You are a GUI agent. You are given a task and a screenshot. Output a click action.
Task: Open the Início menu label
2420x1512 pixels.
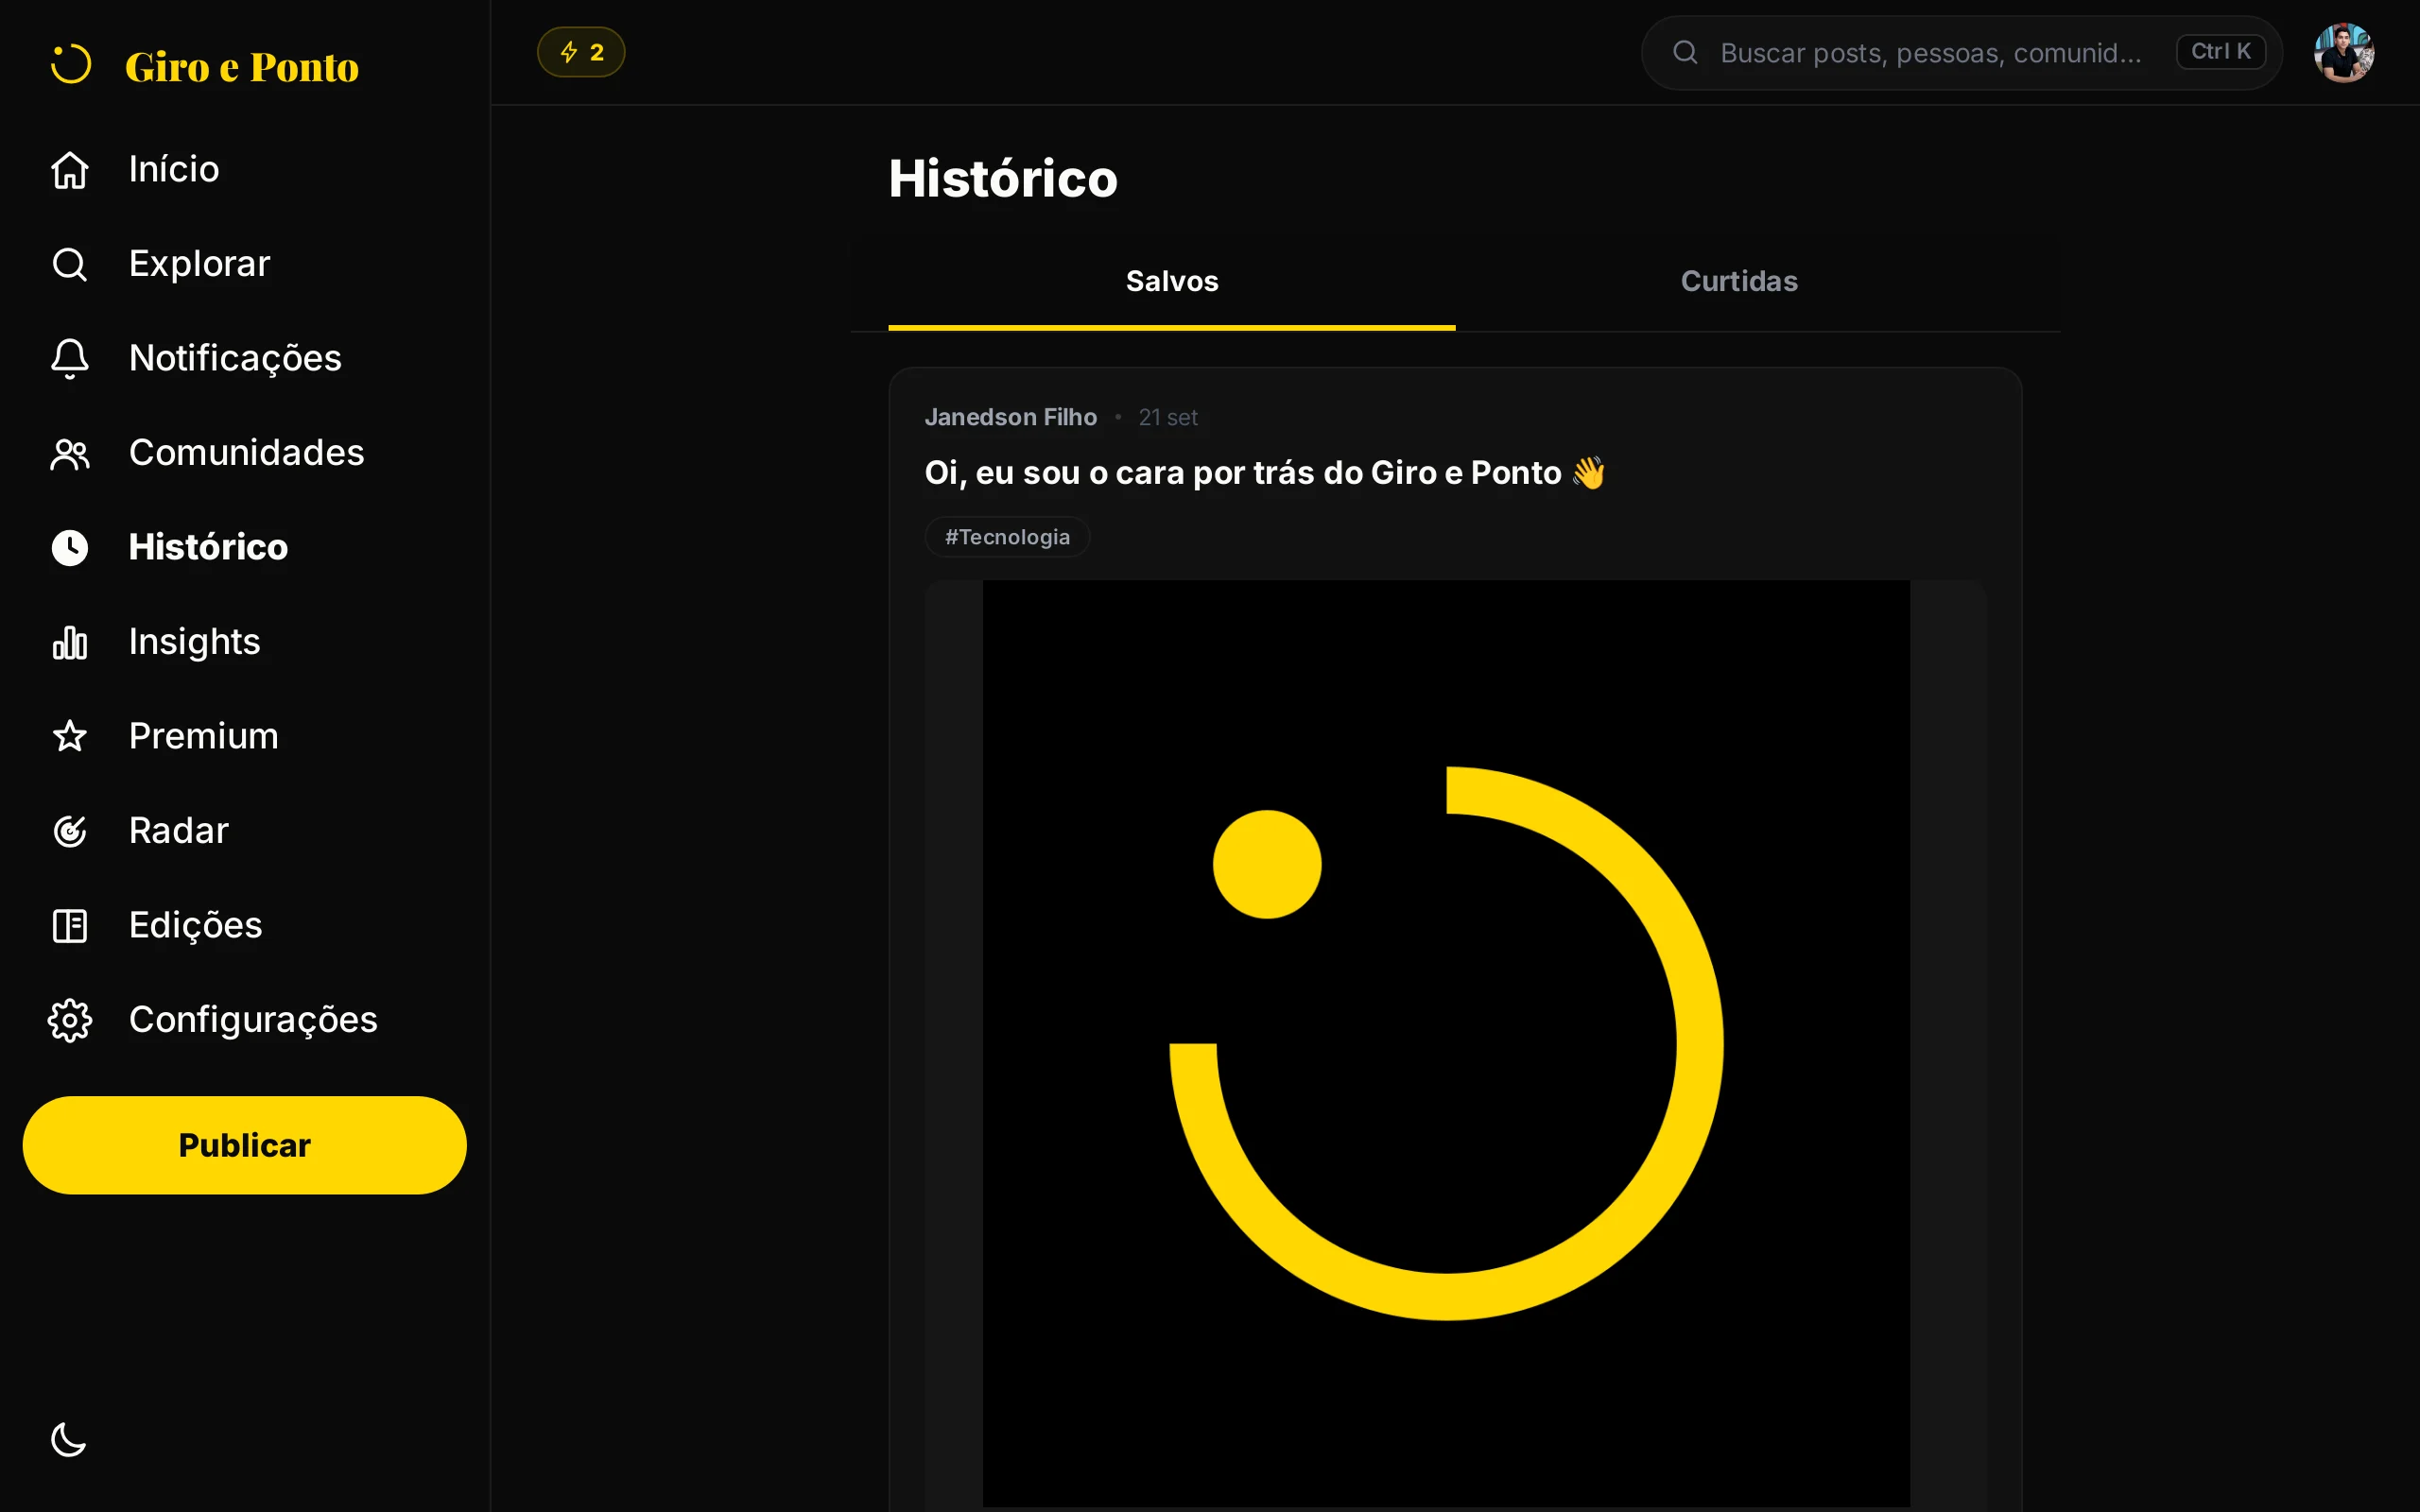(x=174, y=169)
